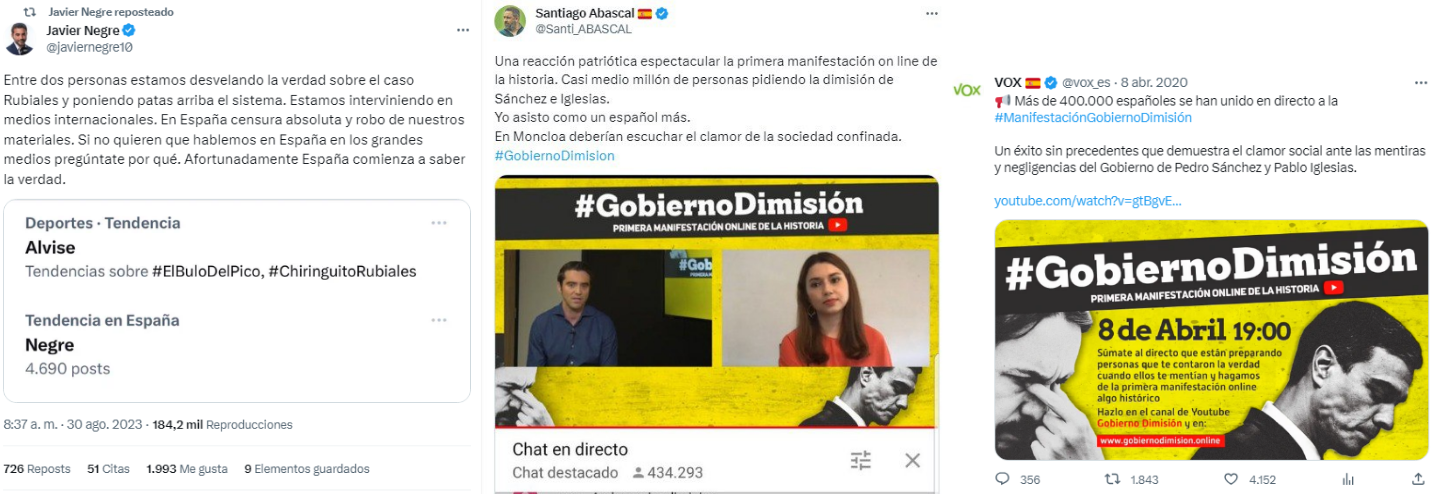
Task: View the 51 Citas quotes
Action: pos(108,469)
